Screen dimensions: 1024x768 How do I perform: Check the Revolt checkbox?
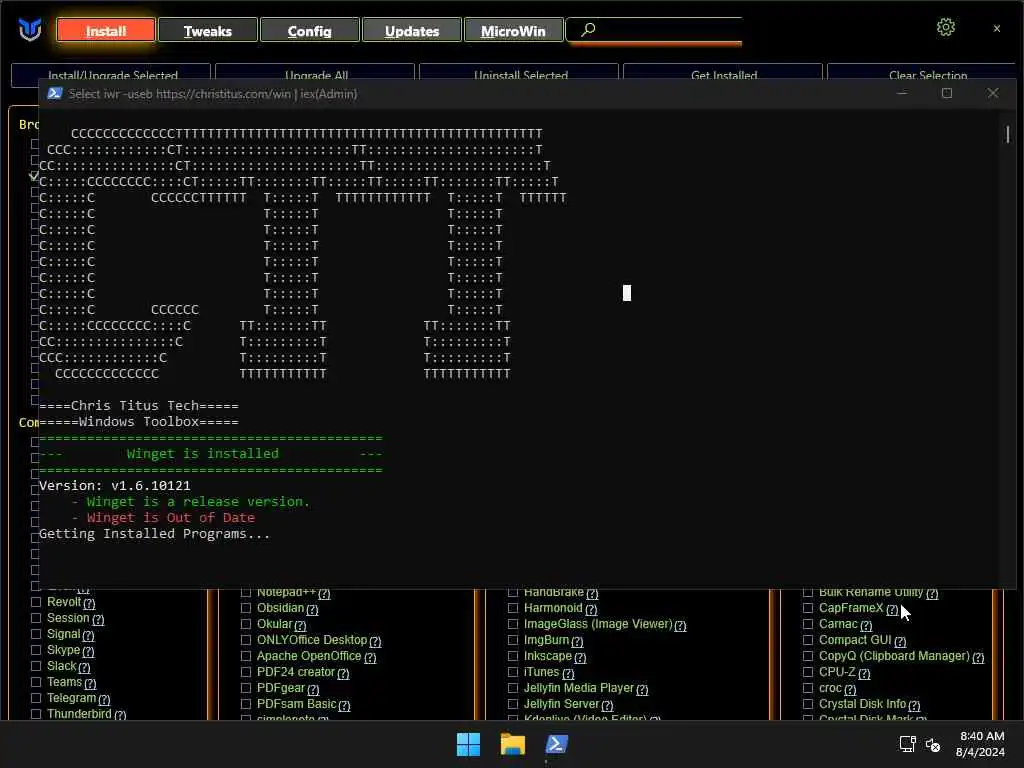click(x=36, y=602)
